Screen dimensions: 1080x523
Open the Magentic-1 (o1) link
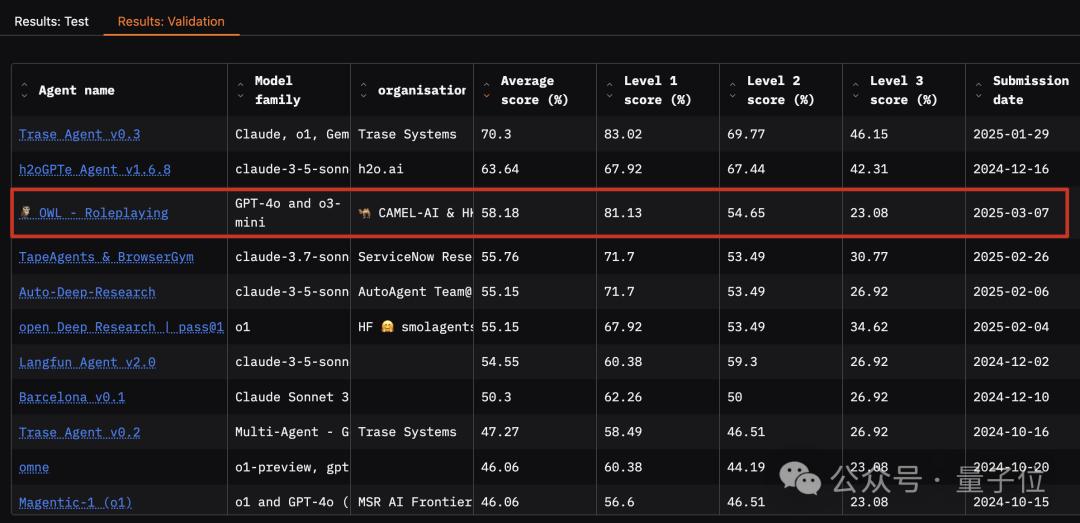tap(75, 502)
